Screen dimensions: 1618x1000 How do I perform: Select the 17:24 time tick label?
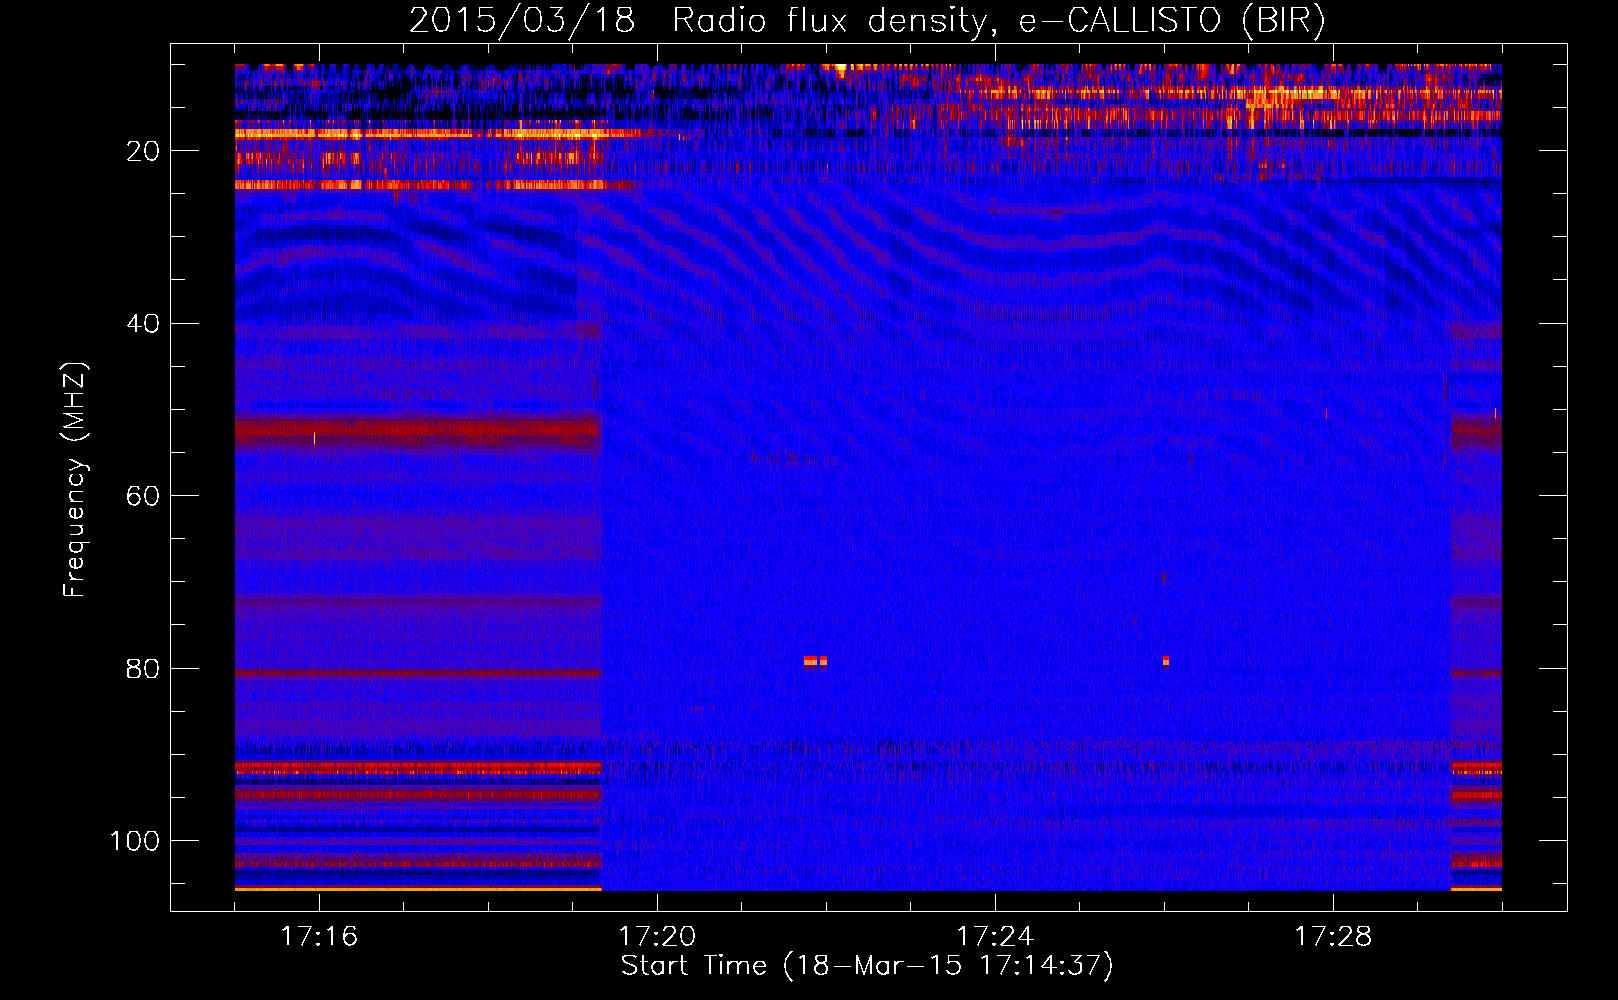tap(995, 936)
